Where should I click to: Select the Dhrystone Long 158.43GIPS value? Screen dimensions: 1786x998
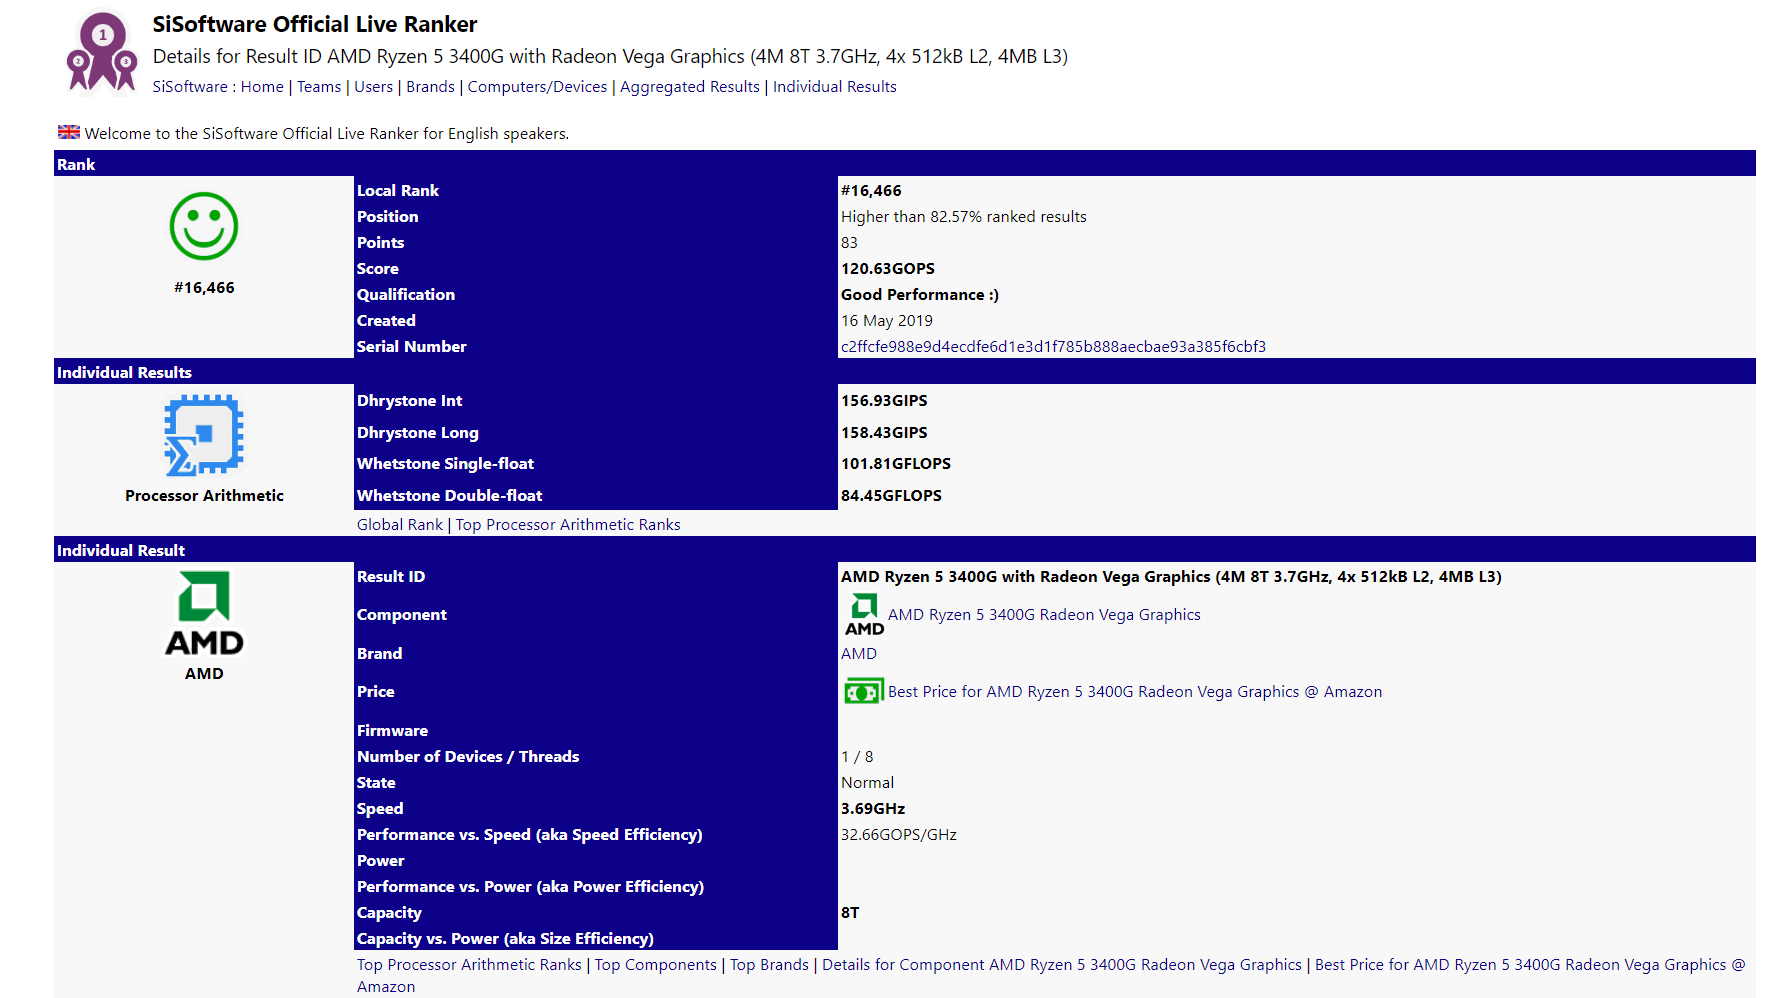click(x=884, y=433)
